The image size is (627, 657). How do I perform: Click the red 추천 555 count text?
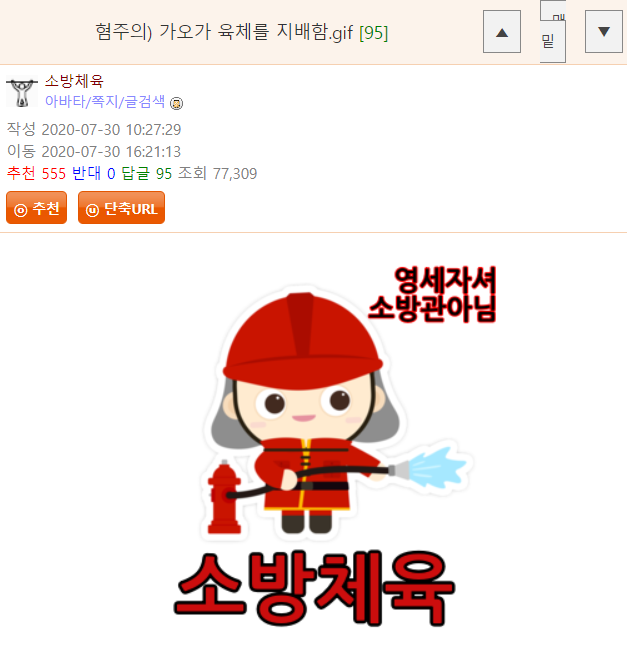36,173
